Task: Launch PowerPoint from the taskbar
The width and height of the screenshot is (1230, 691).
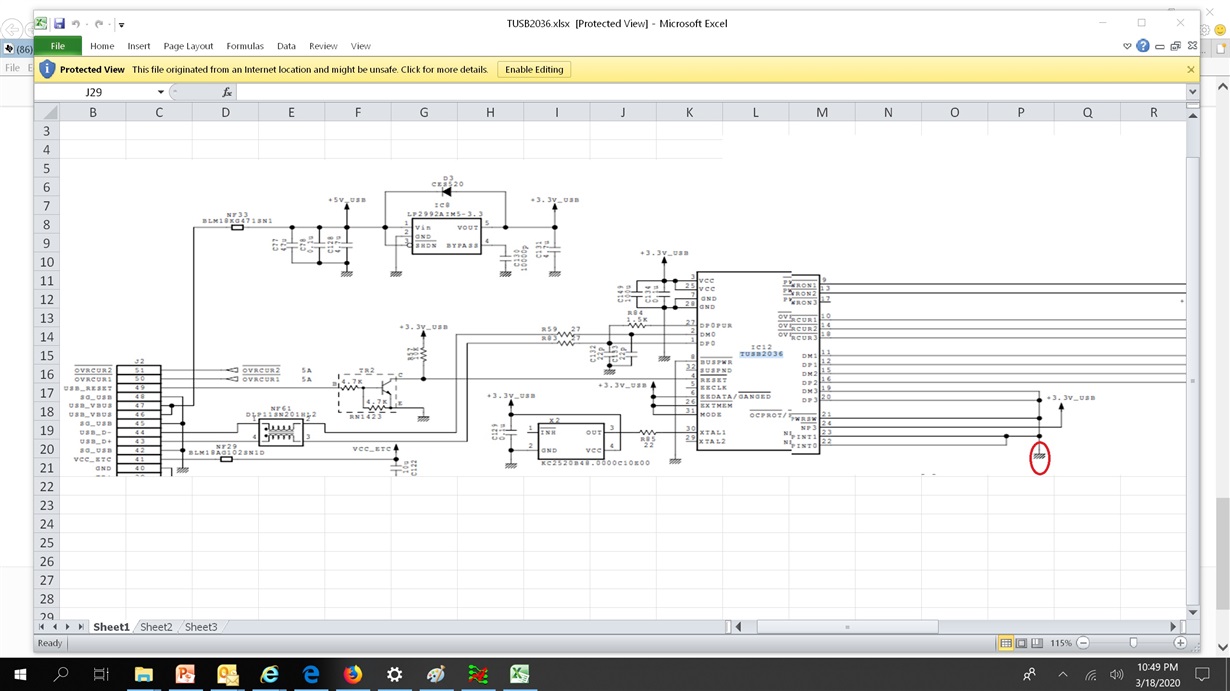Action: click(x=185, y=674)
